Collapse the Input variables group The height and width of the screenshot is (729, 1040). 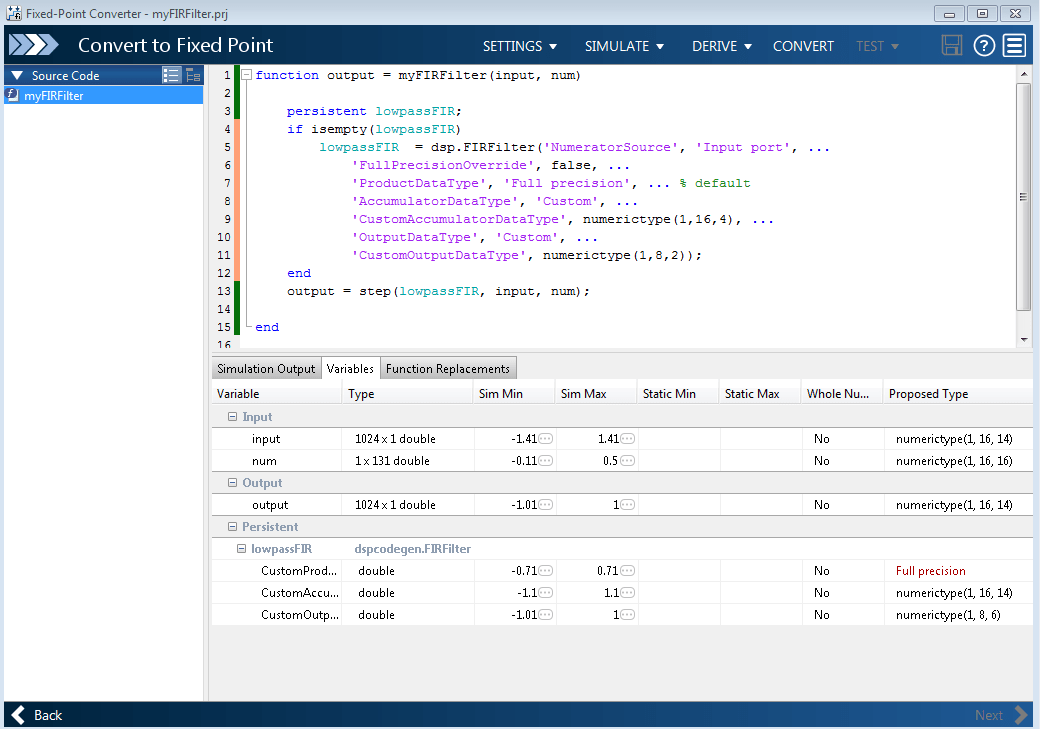pos(232,417)
